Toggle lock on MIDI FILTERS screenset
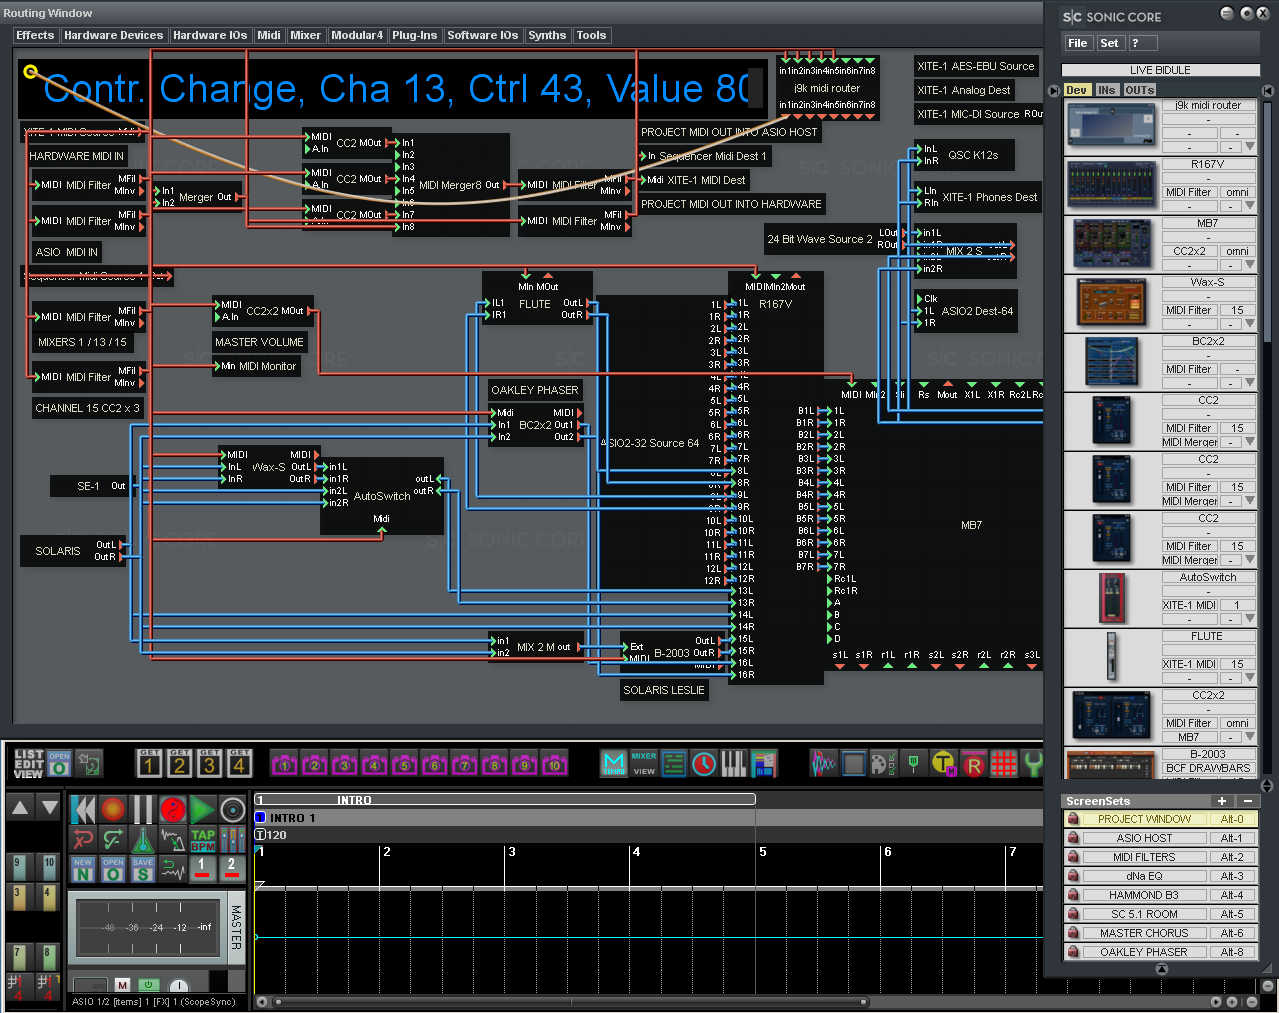This screenshot has width=1279, height=1013. point(1073,857)
